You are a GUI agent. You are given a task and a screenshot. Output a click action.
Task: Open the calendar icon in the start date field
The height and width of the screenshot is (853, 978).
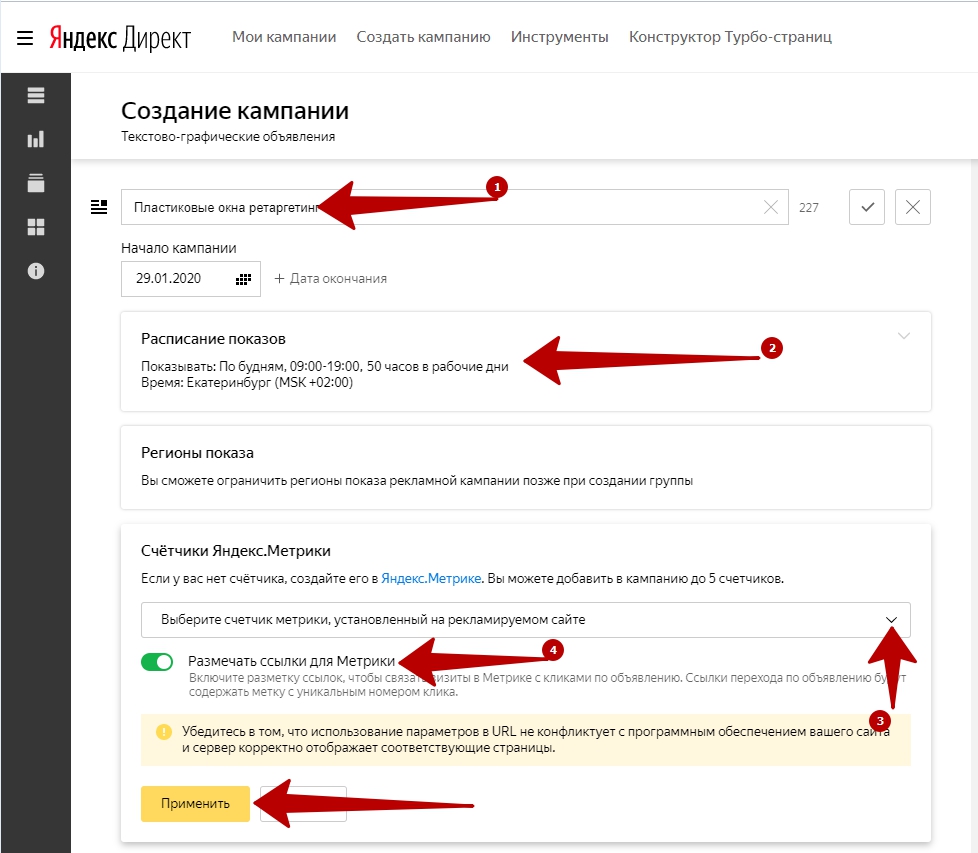pyautogui.click(x=243, y=279)
